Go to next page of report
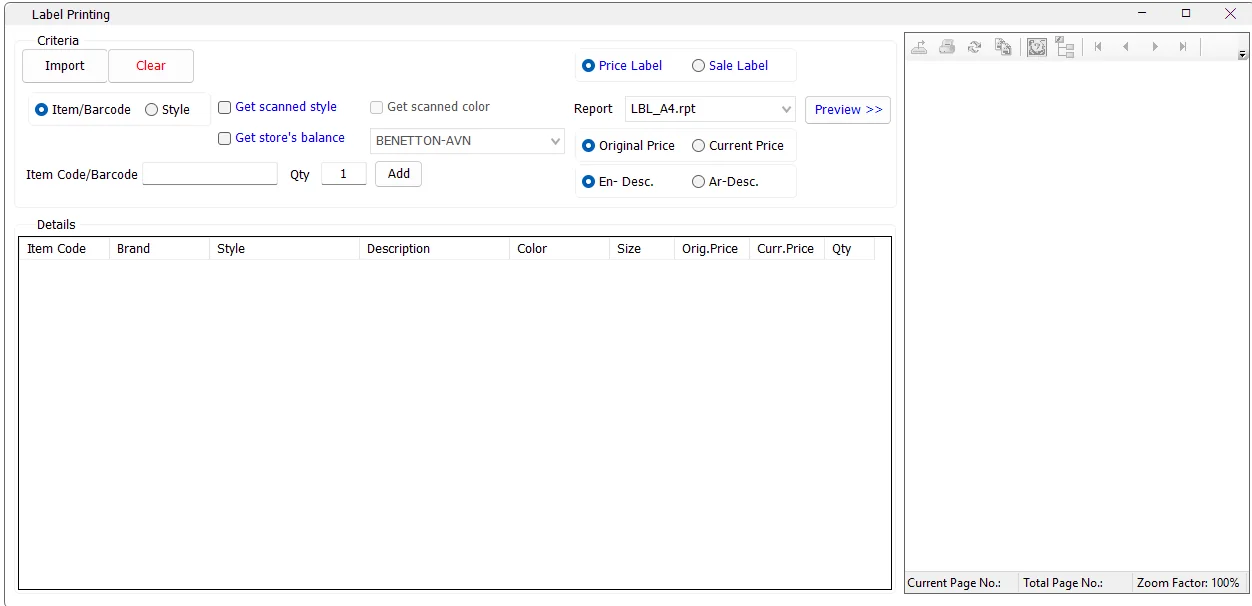This screenshot has height=606, width=1252. coord(1155,47)
